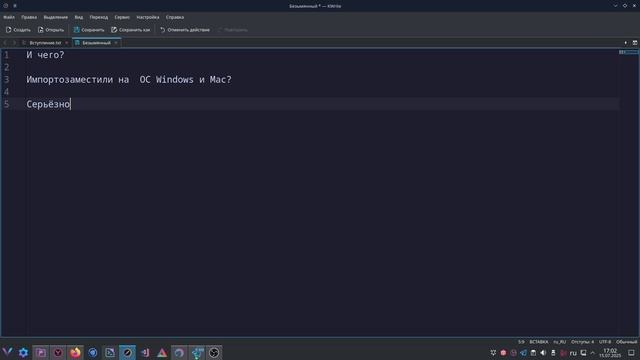This screenshot has height=360, width=640.
Task: Open Telegram from the system tray
Action: (523, 353)
